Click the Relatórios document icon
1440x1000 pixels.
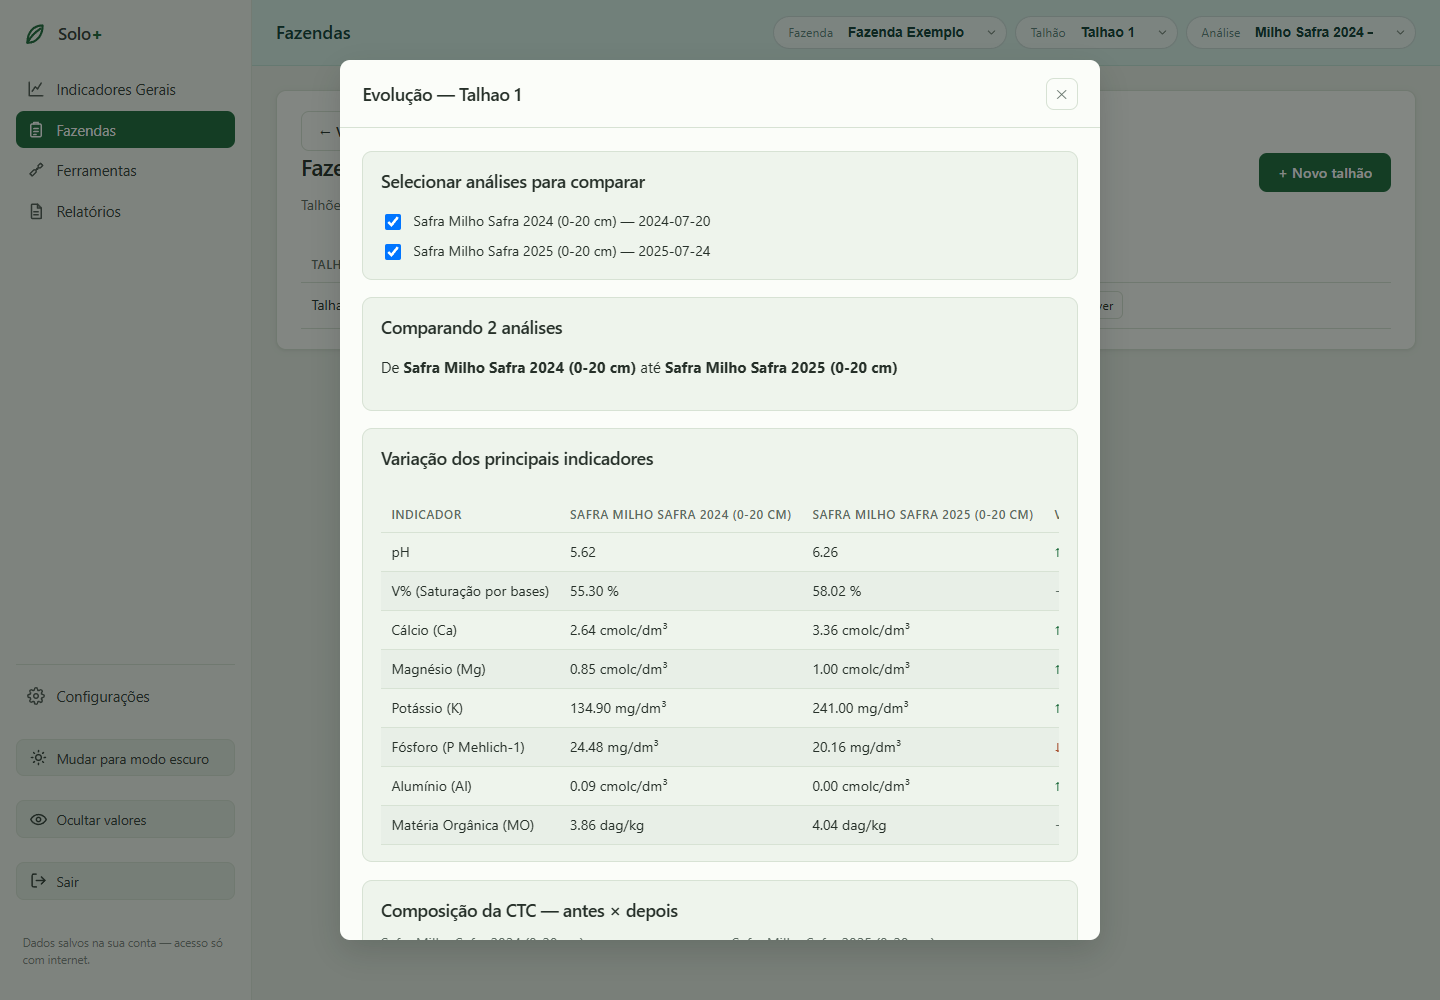pyautogui.click(x=36, y=211)
